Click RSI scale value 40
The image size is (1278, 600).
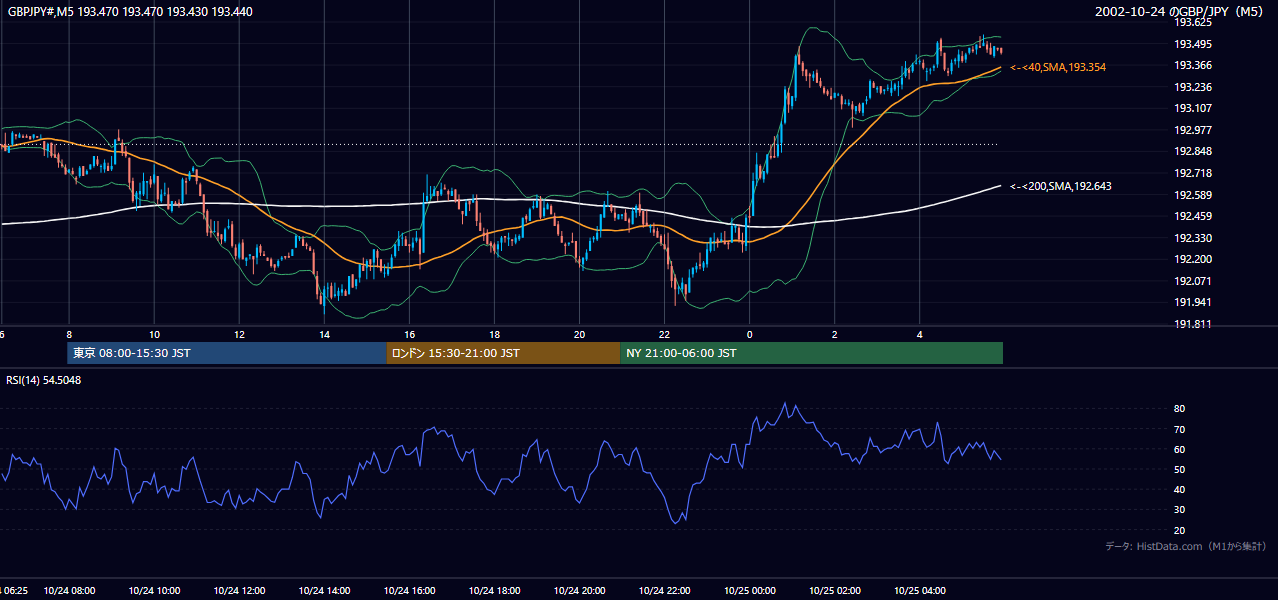(1179, 490)
